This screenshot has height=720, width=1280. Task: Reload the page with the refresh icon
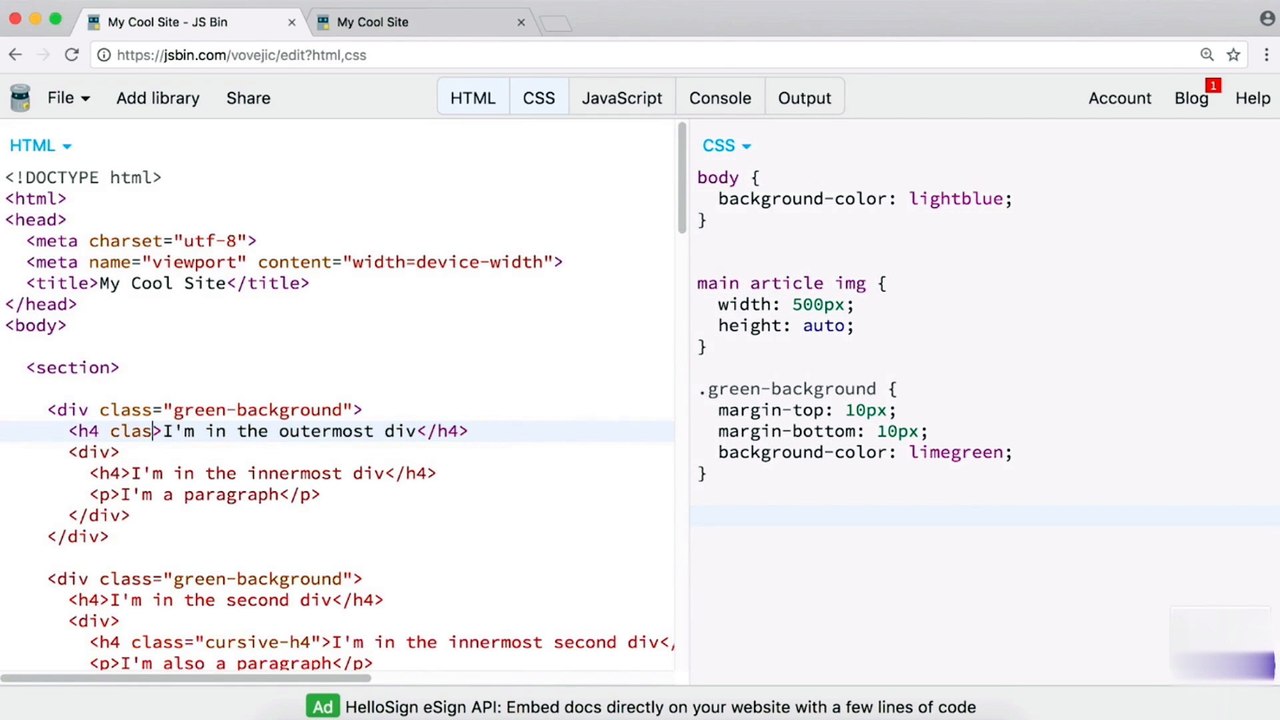pyautogui.click(x=71, y=55)
